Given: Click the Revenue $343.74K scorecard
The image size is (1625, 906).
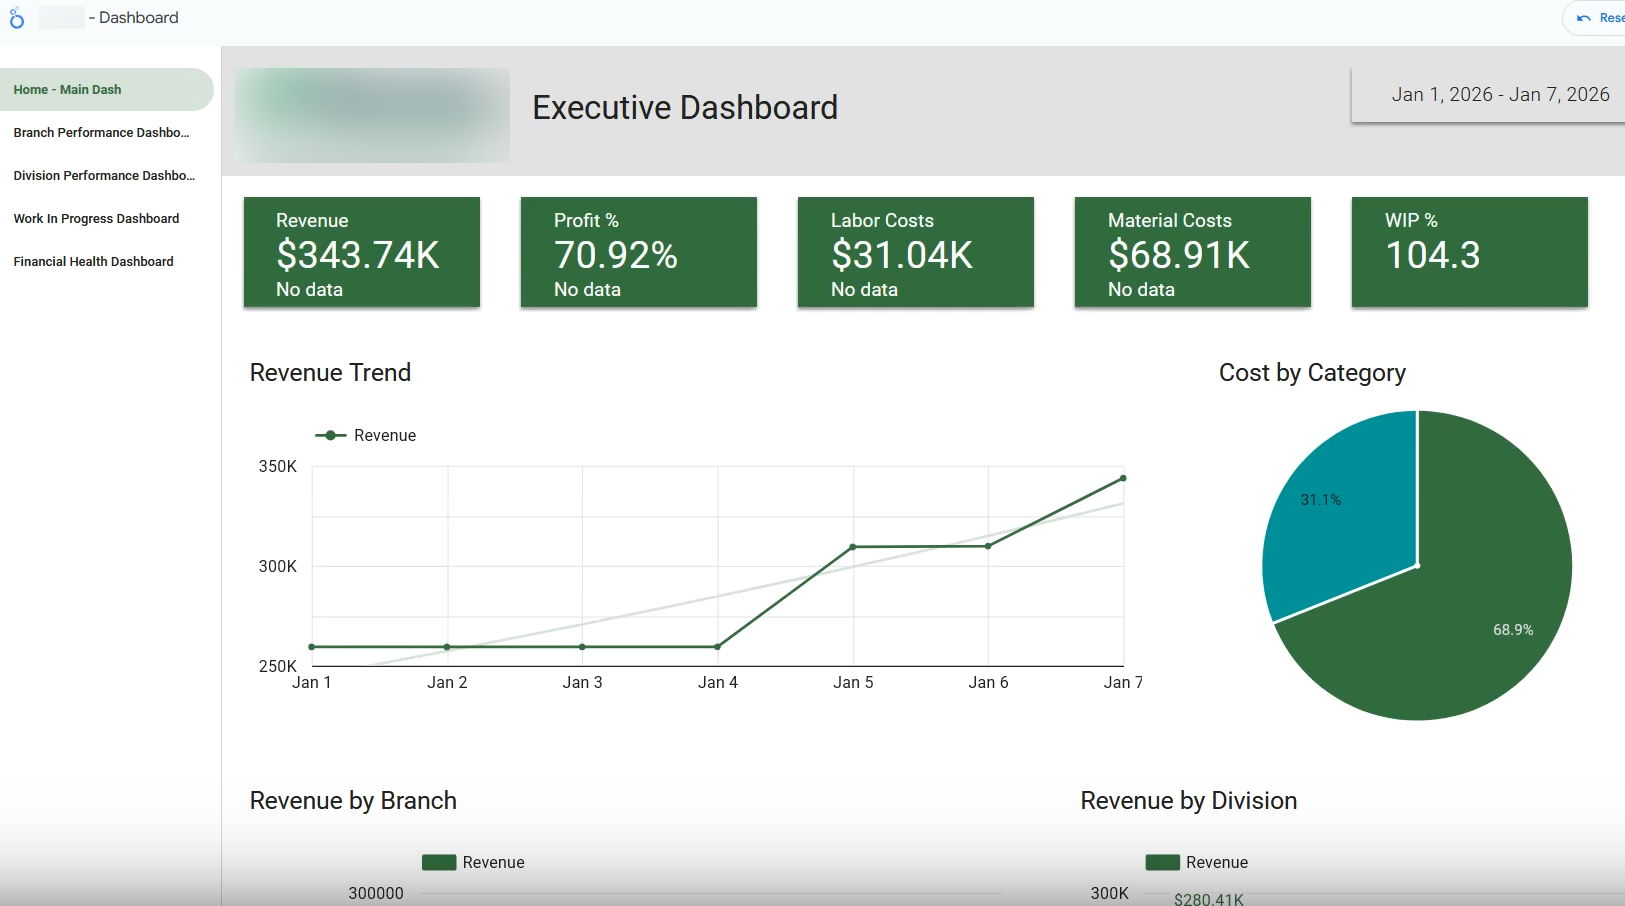Looking at the screenshot, I should (x=362, y=252).
